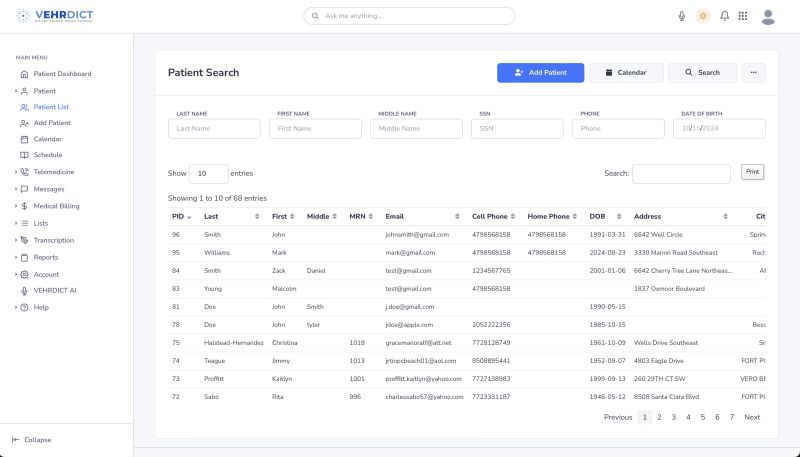Image resolution: width=800 pixels, height=457 pixels.
Task: Click the Telemedicine phone icon
Action: point(24,172)
